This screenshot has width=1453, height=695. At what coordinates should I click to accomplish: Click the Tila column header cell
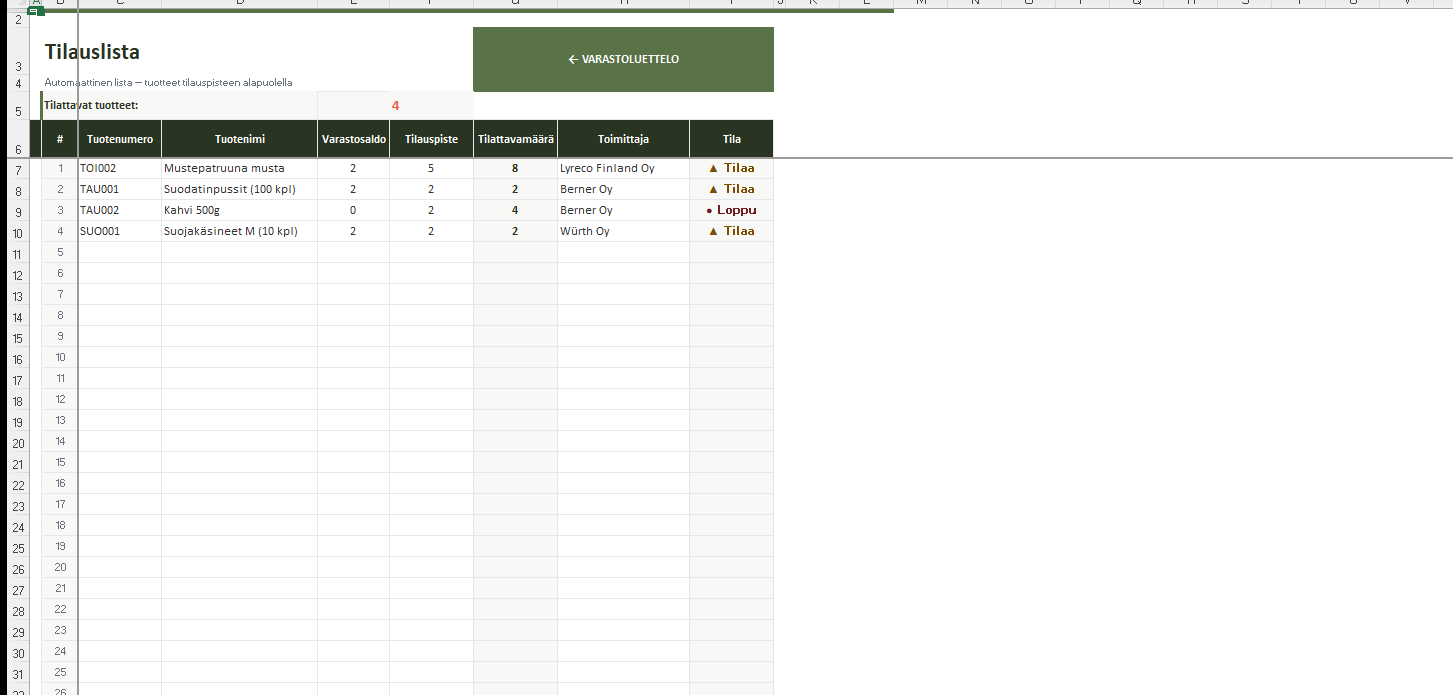coord(731,139)
